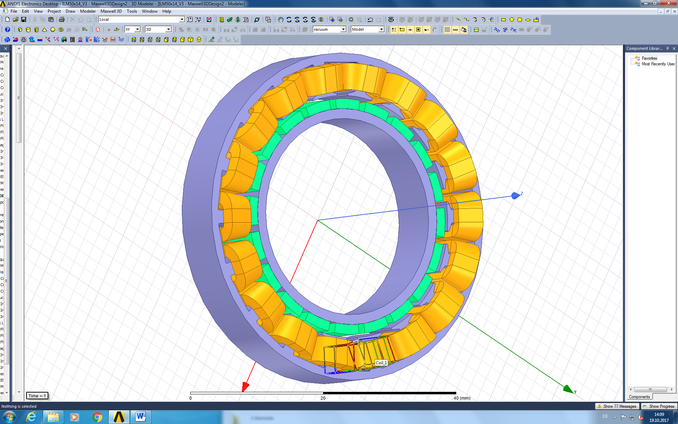The image size is (678, 424).
Task: Toggle the first highlighted snap-mode button
Action: (x=393, y=29)
